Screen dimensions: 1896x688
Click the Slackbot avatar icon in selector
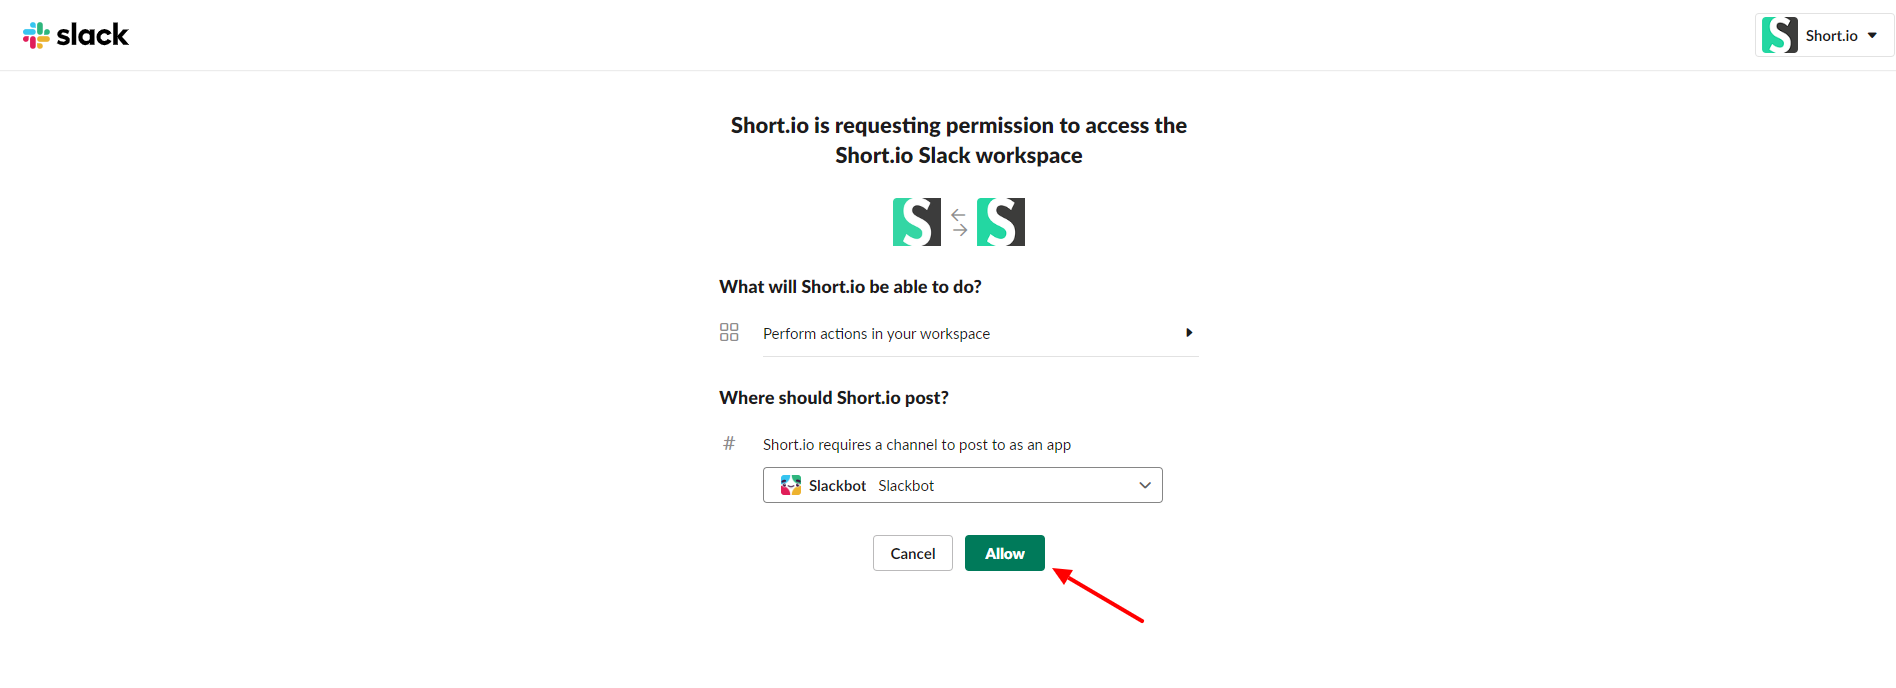click(791, 485)
